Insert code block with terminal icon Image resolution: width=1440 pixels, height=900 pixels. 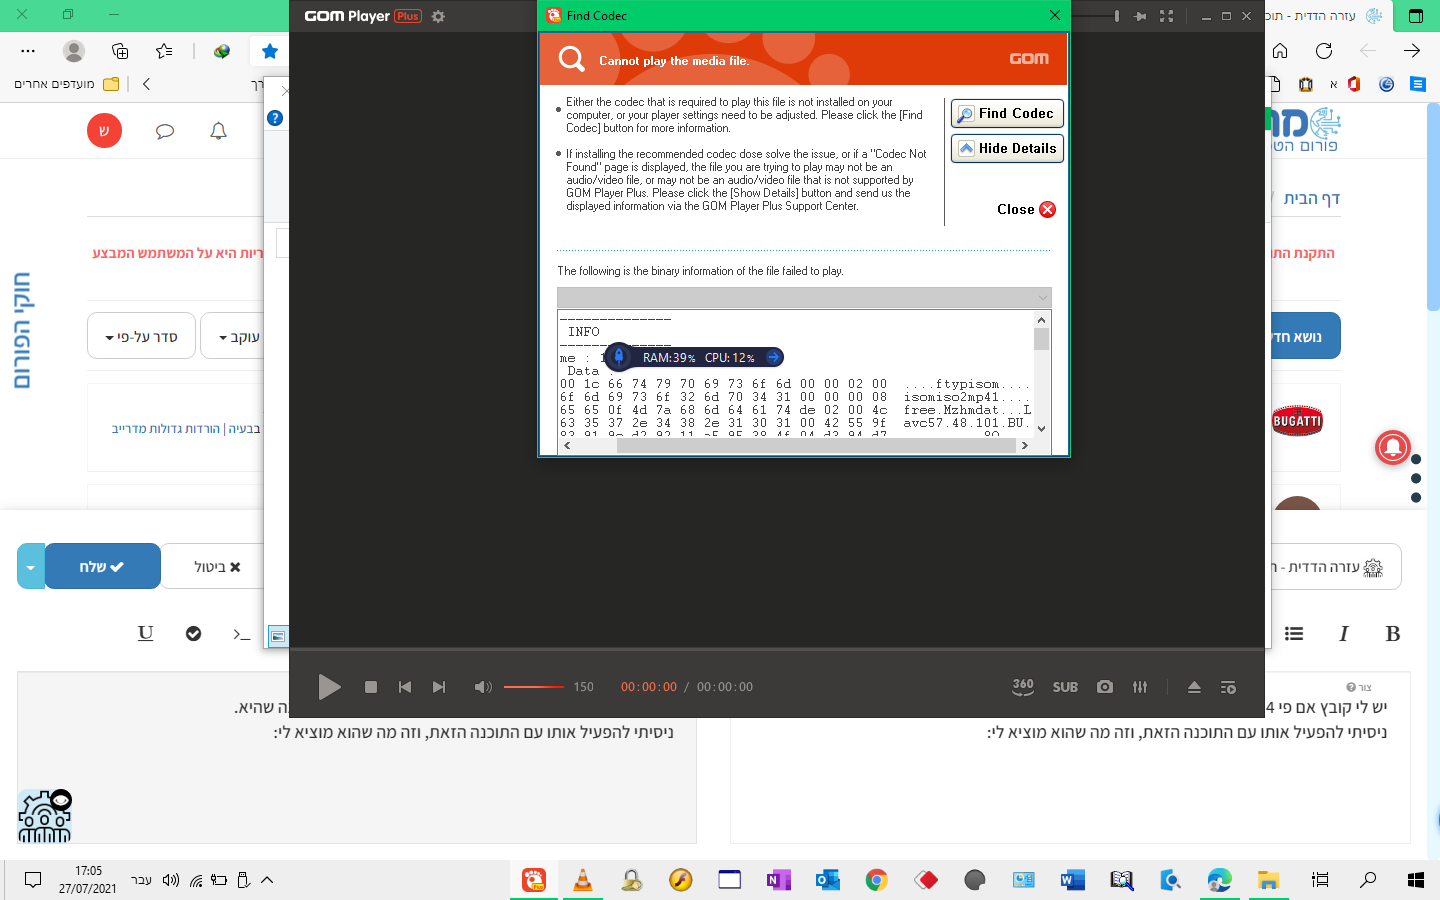tap(241, 633)
